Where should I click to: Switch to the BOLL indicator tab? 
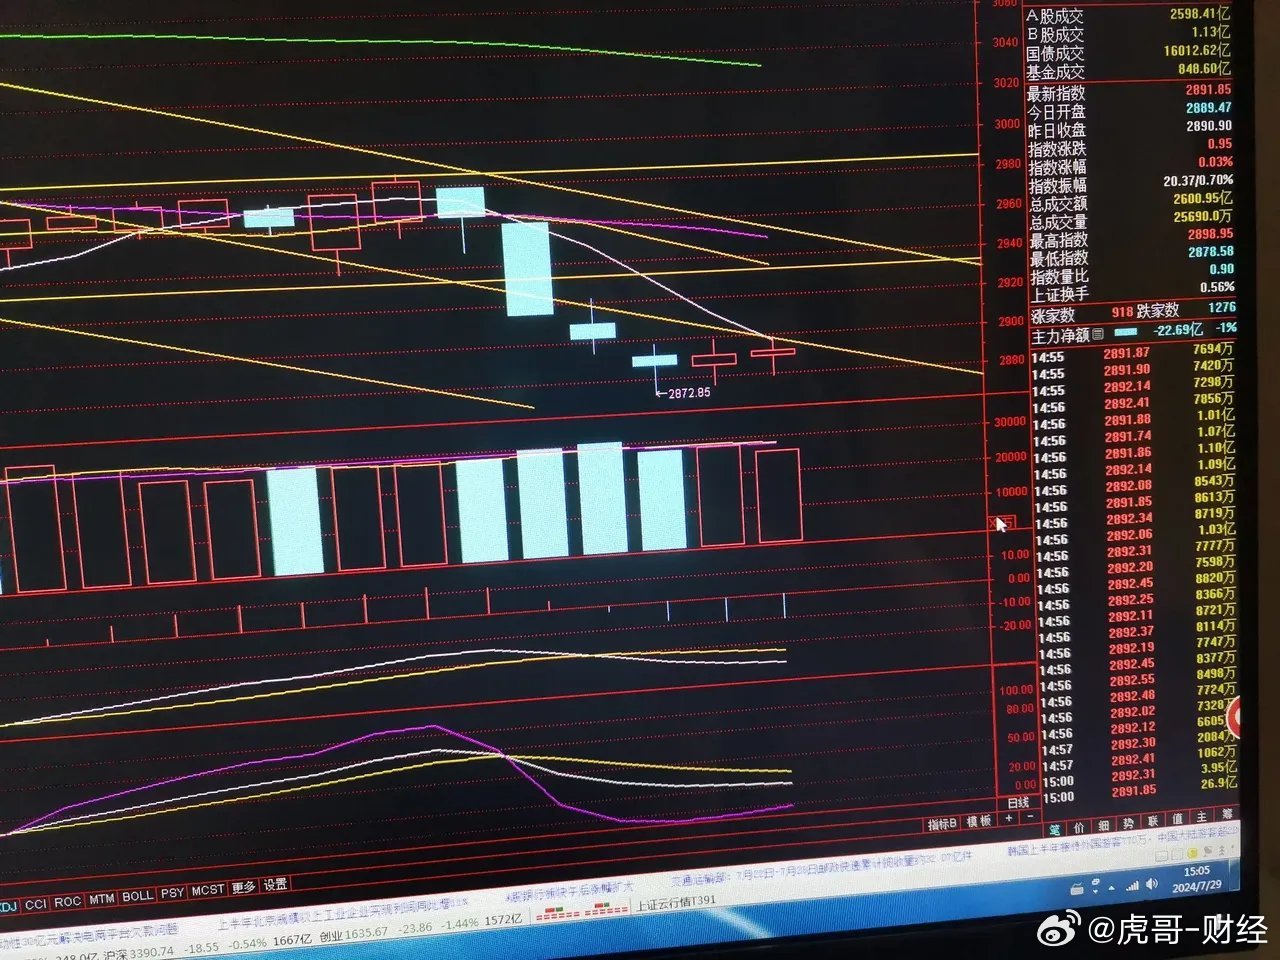pyautogui.click(x=138, y=897)
